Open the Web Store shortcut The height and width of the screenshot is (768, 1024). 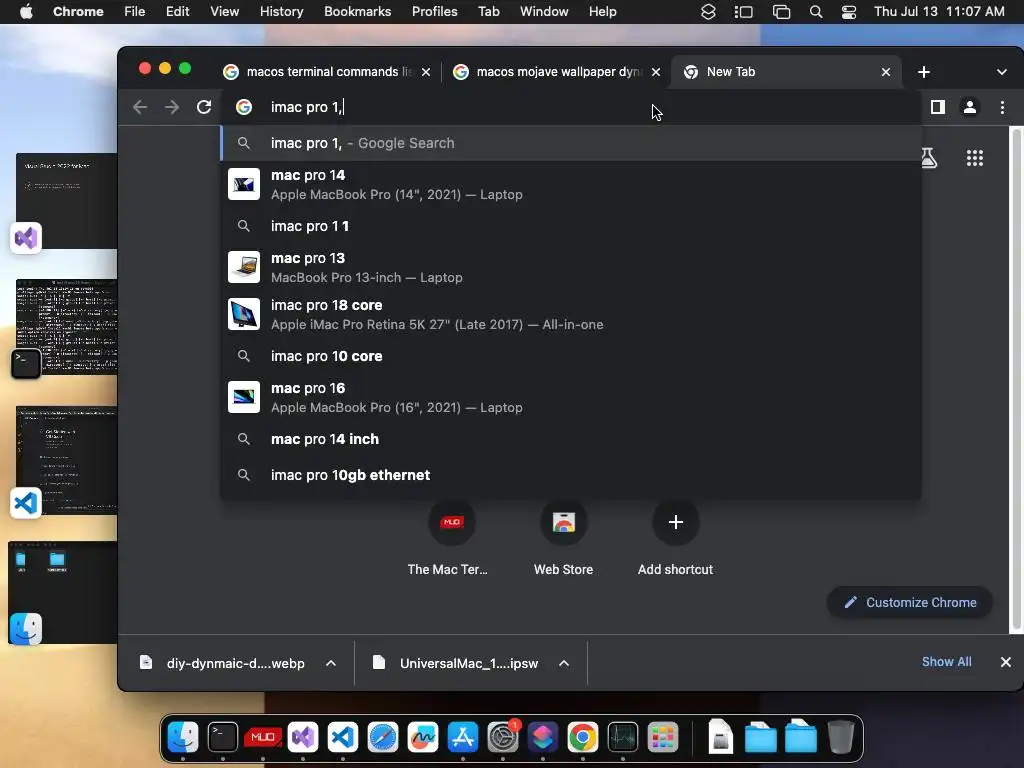(564, 539)
